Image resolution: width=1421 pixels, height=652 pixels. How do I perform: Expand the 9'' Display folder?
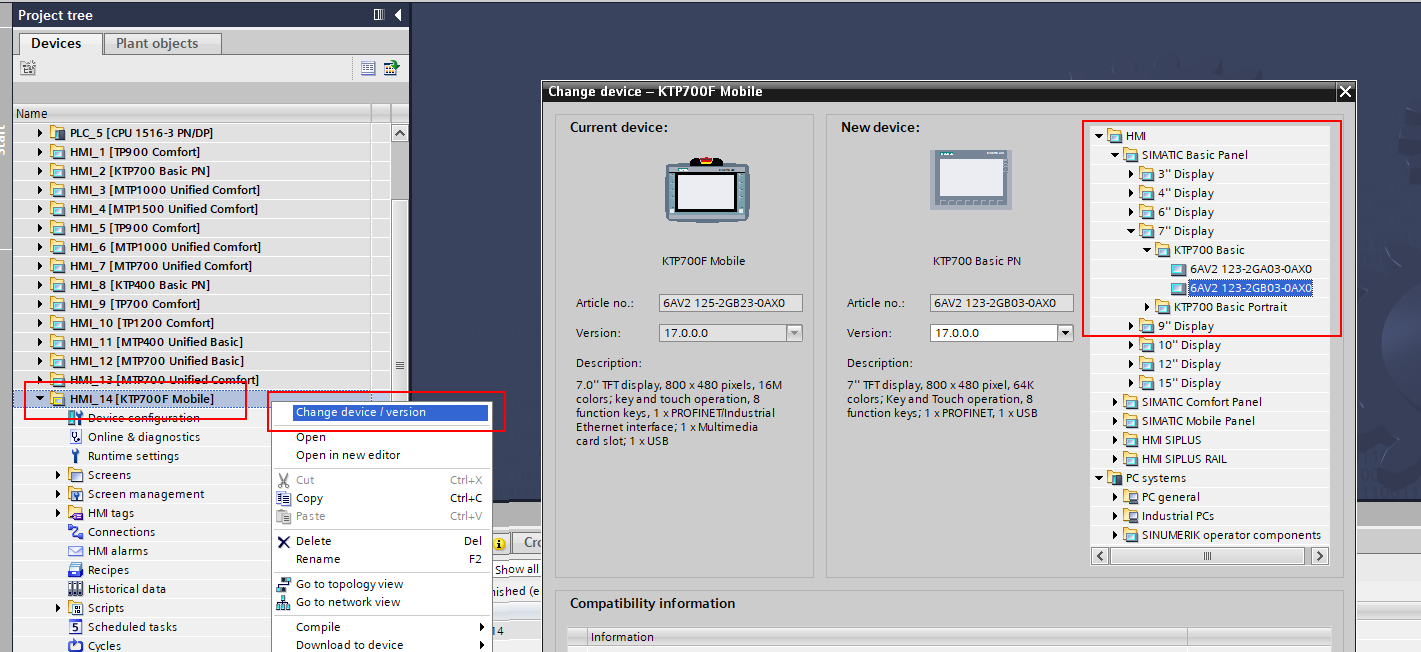1131,326
